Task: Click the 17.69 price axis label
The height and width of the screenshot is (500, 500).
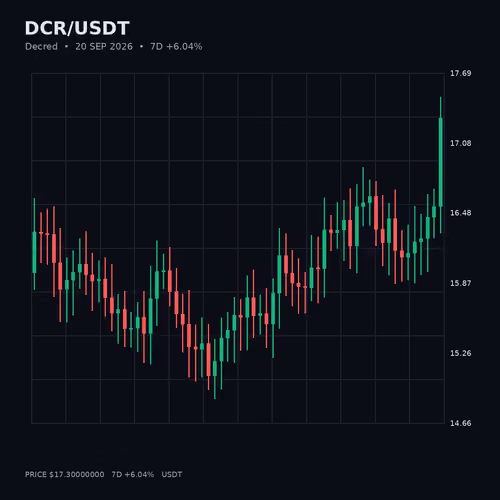Action: point(461,73)
